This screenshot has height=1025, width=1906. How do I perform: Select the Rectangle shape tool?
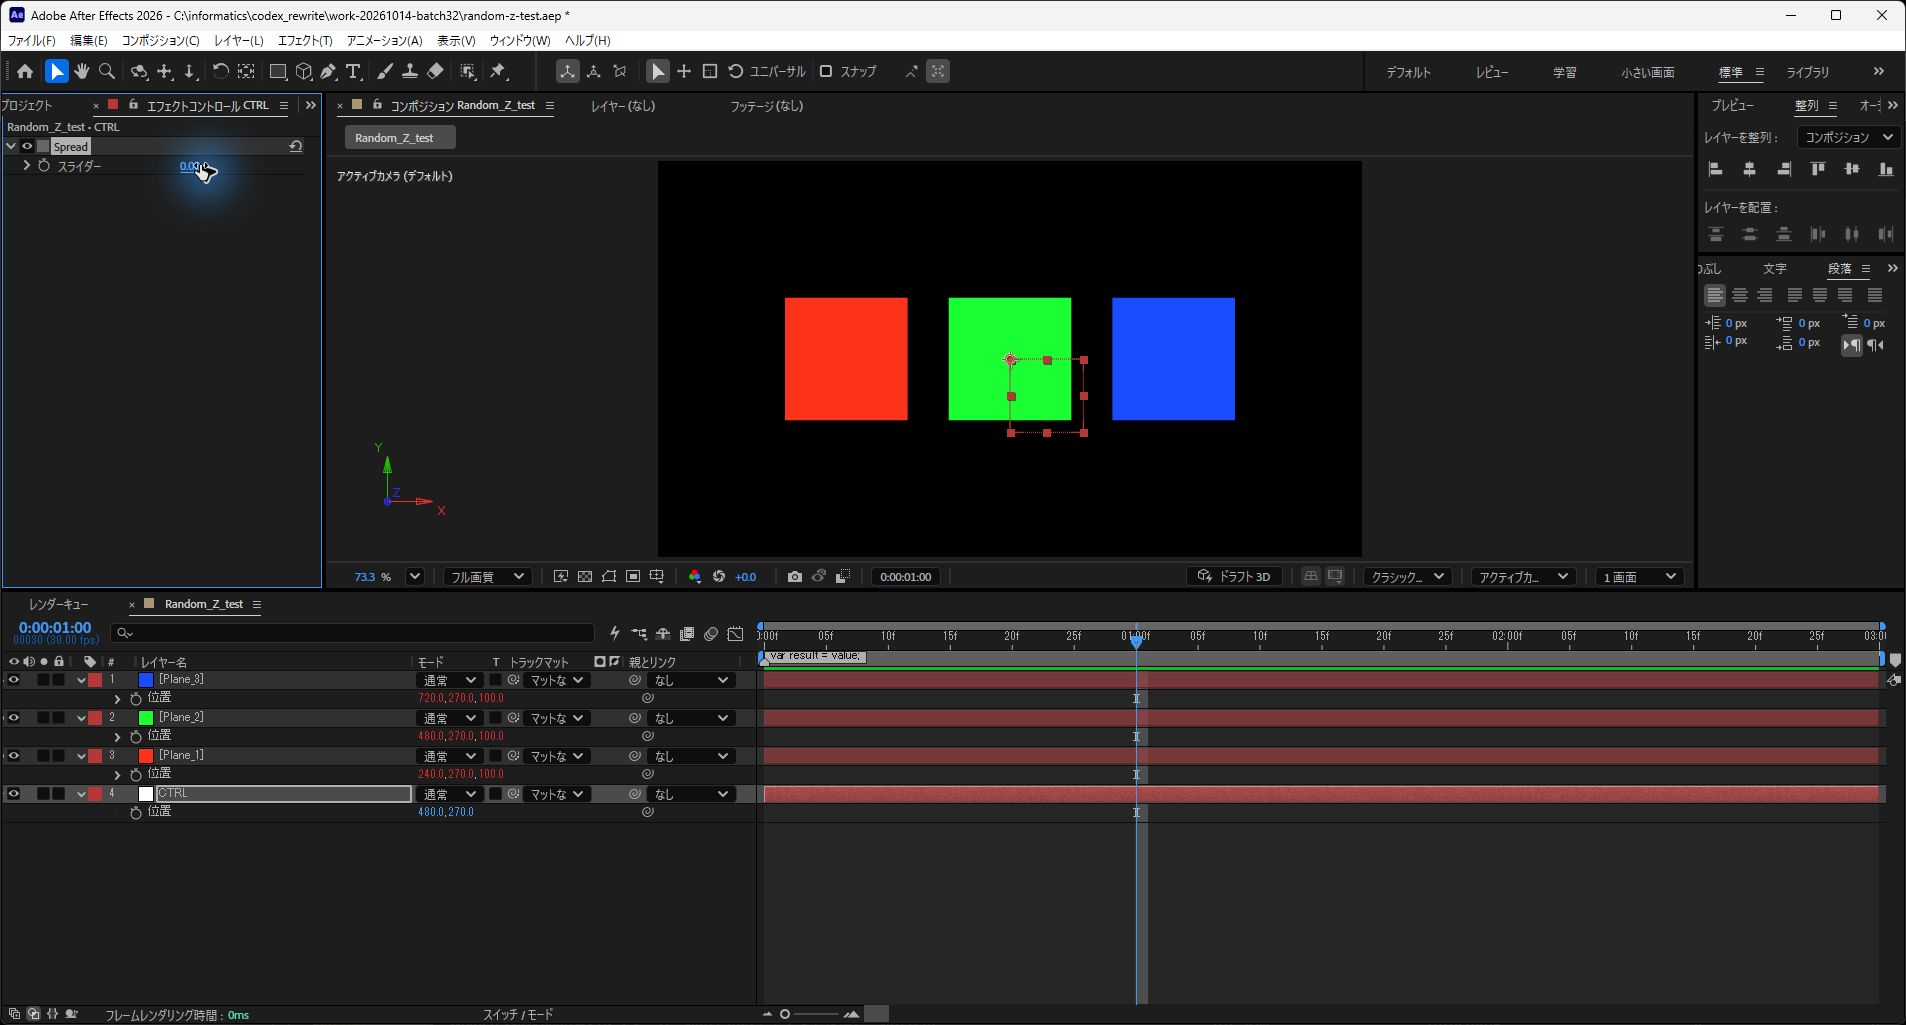click(278, 71)
